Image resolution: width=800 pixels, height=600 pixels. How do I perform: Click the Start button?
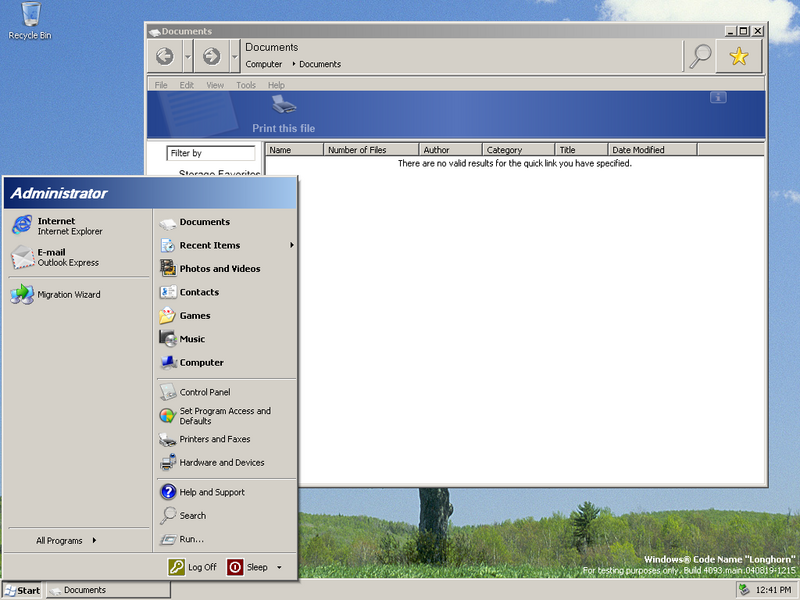pos(22,590)
